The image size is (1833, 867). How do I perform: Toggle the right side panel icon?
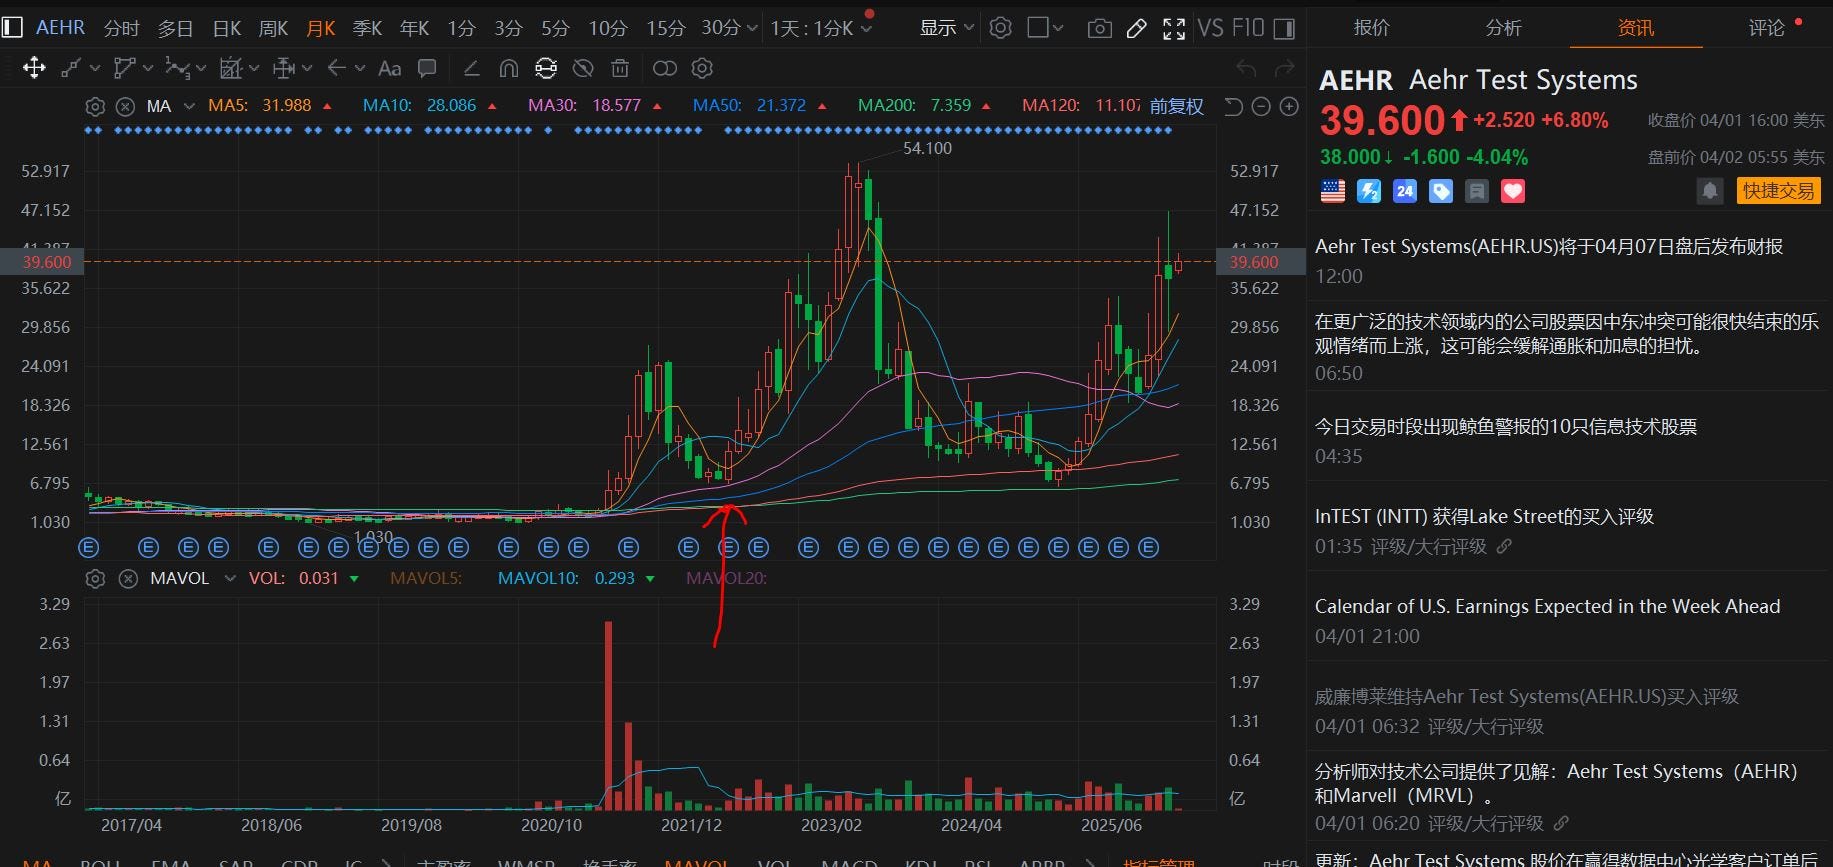(1285, 29)
